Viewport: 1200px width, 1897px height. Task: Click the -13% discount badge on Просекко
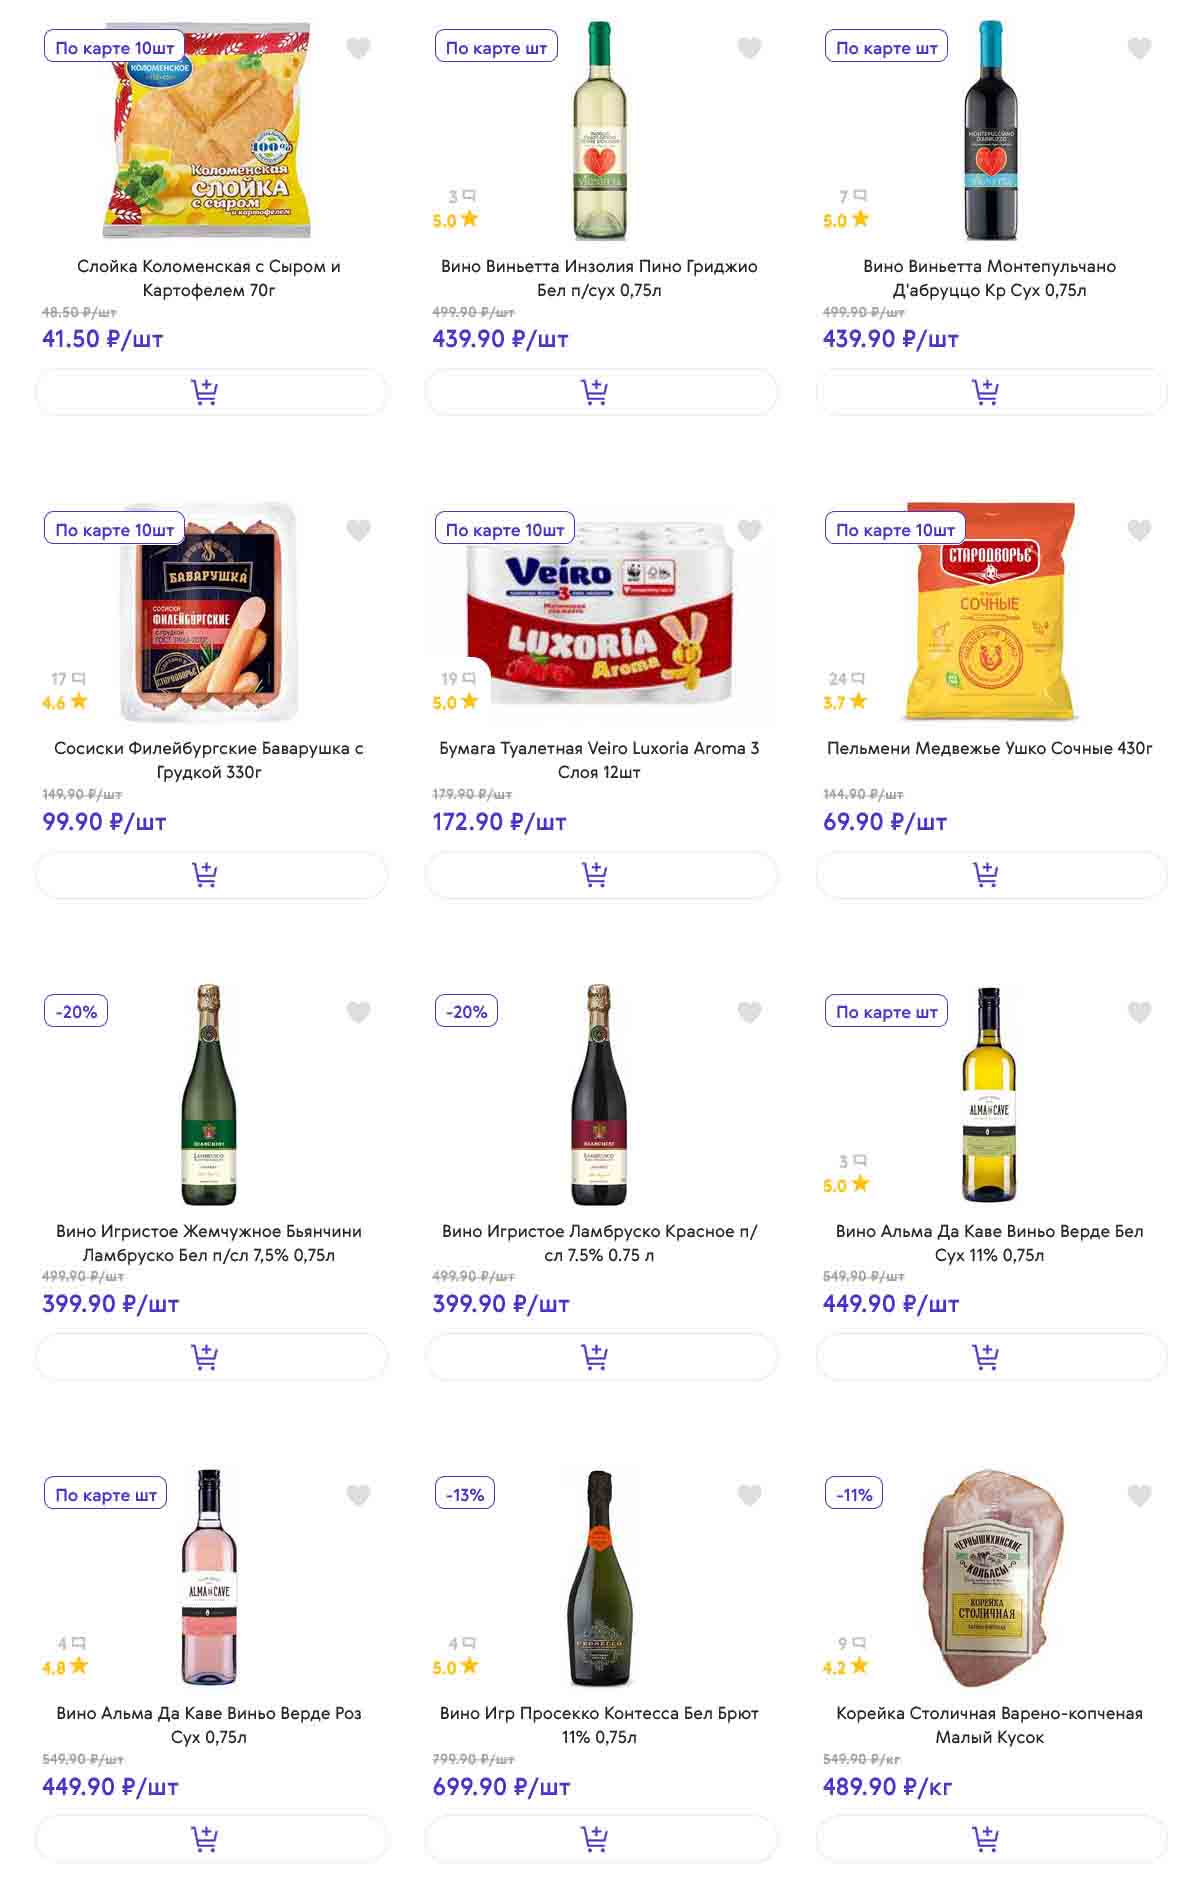click(x=465, y=1494)
